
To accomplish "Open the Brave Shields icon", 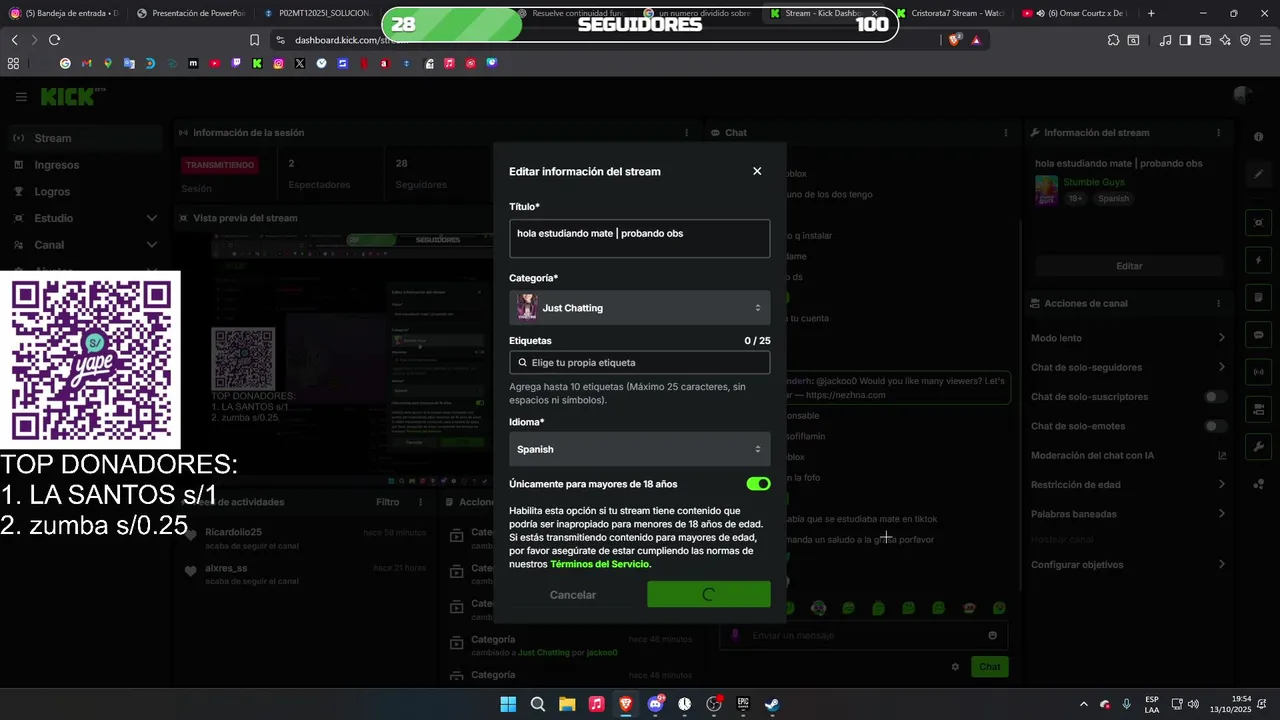I will point(955,40).
